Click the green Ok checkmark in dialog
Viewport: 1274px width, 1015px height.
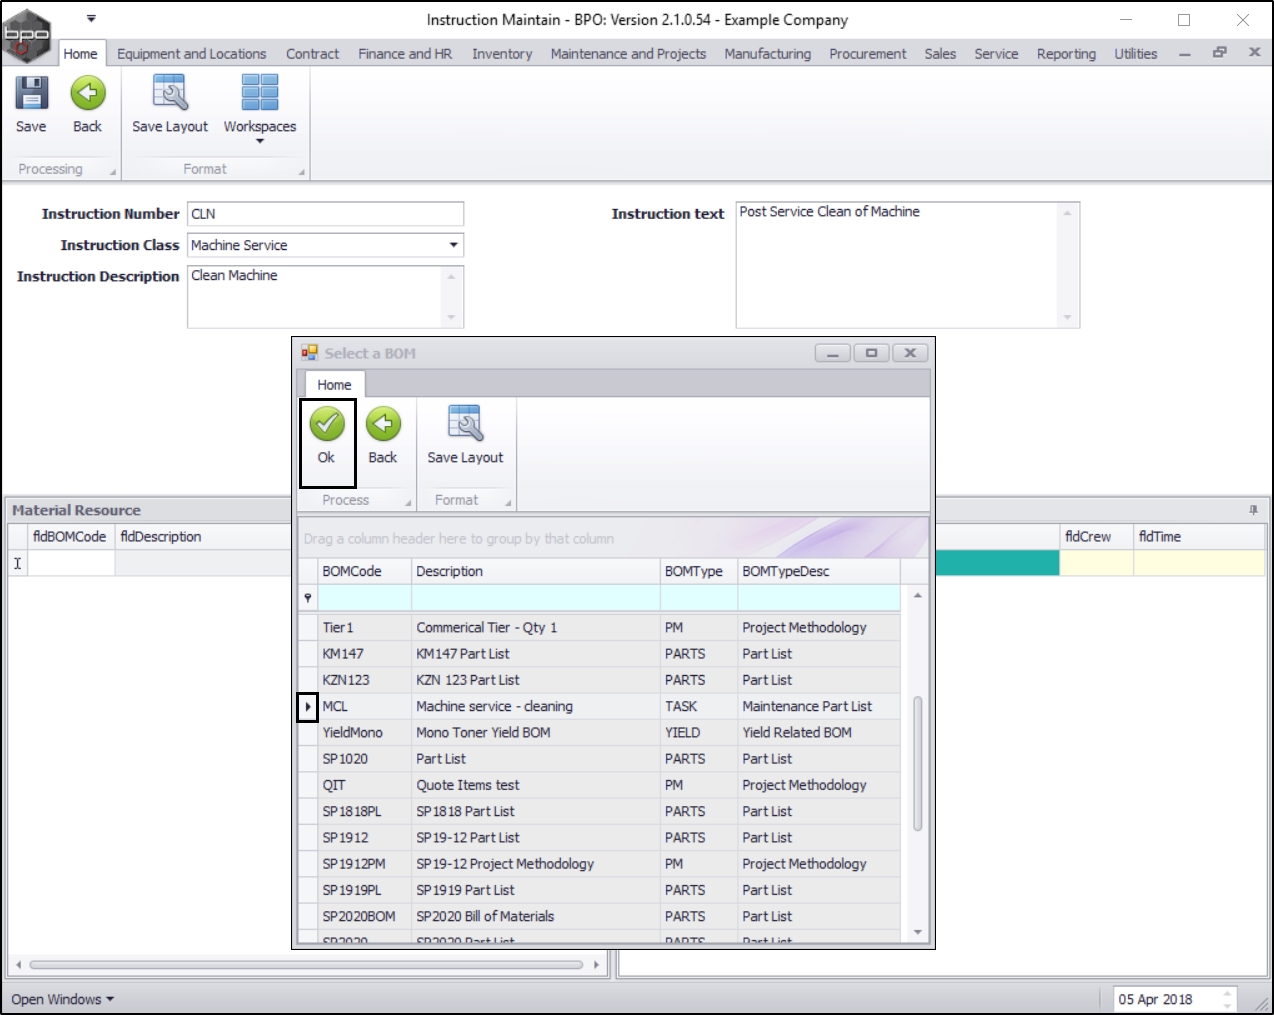[327, 424]
